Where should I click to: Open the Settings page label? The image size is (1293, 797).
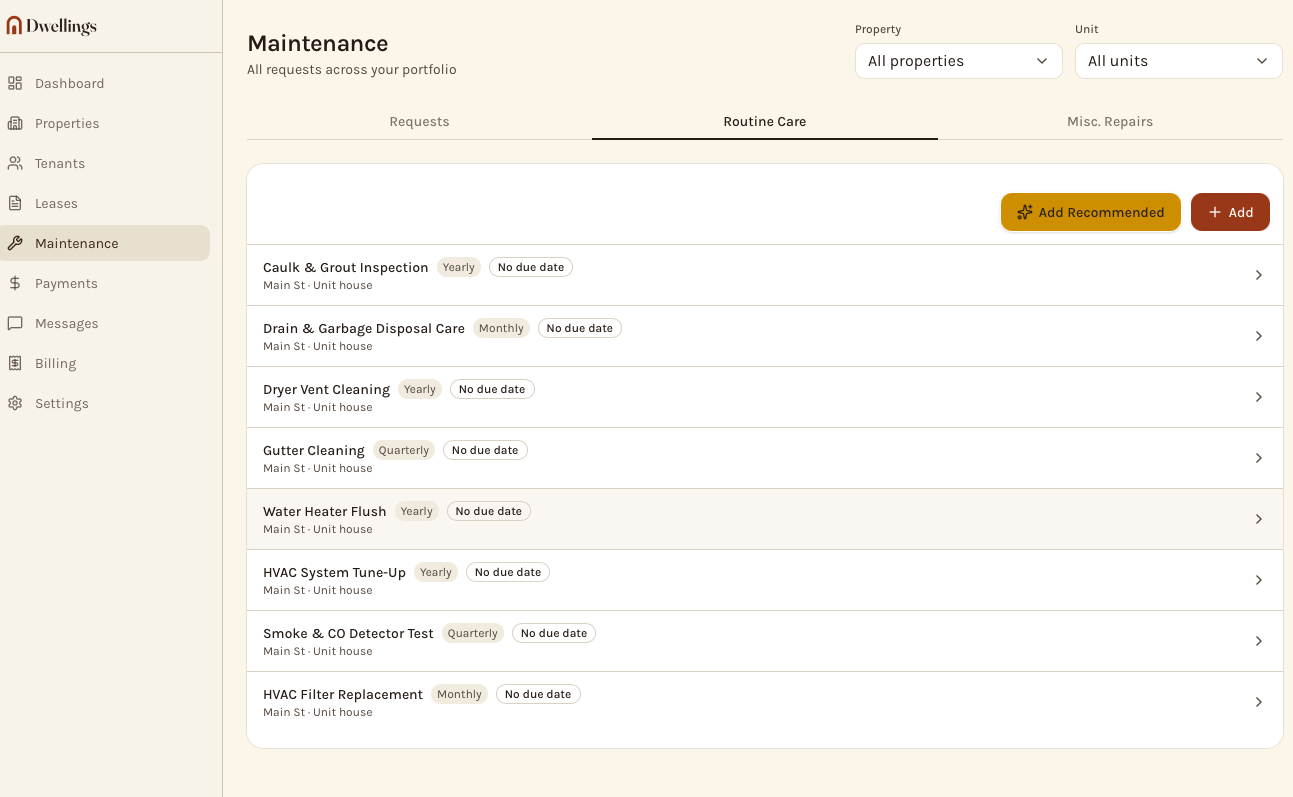pyautogui.click(x=62, y=403)
